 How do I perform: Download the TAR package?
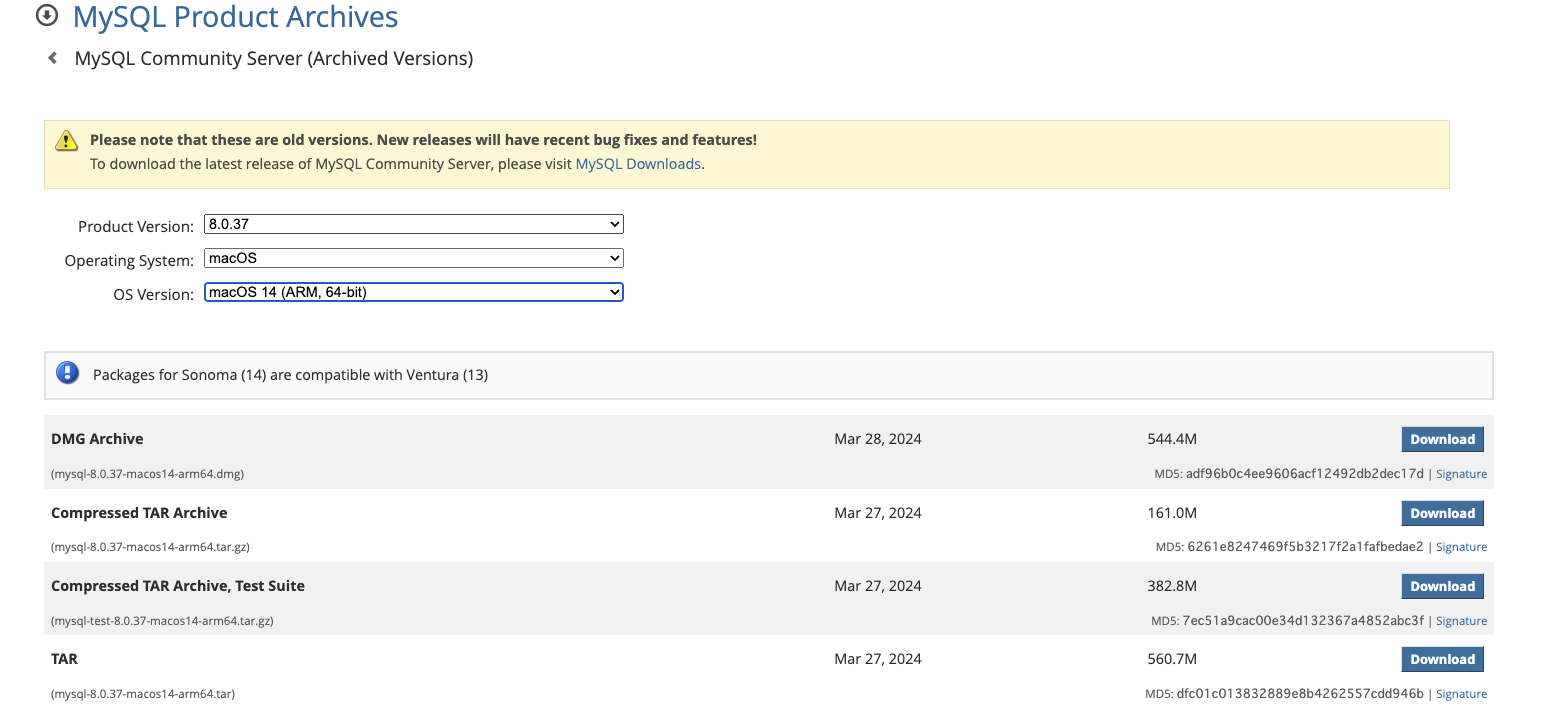coord(1442,659)
